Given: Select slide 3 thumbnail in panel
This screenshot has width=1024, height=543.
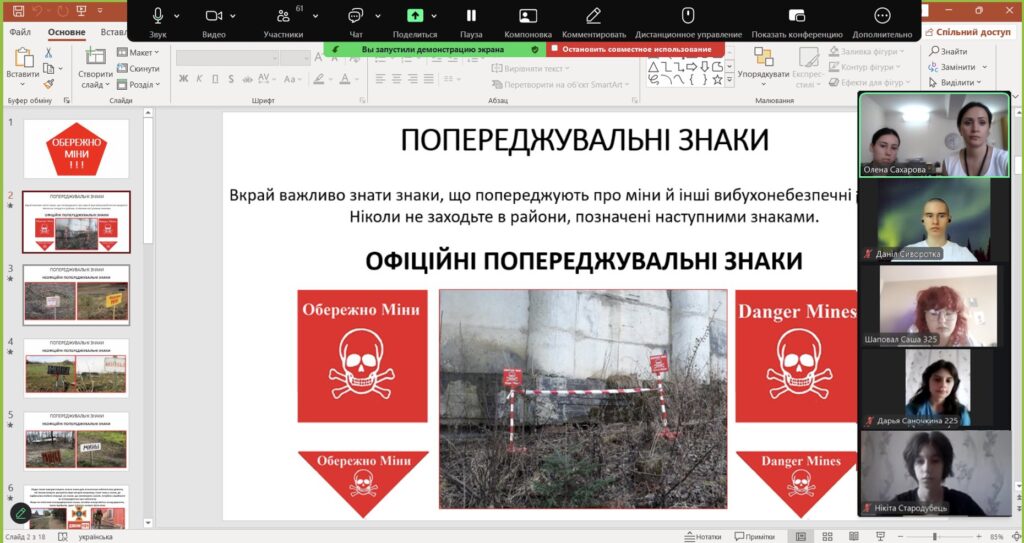Looking at the screenshot, I should (76, 293).
